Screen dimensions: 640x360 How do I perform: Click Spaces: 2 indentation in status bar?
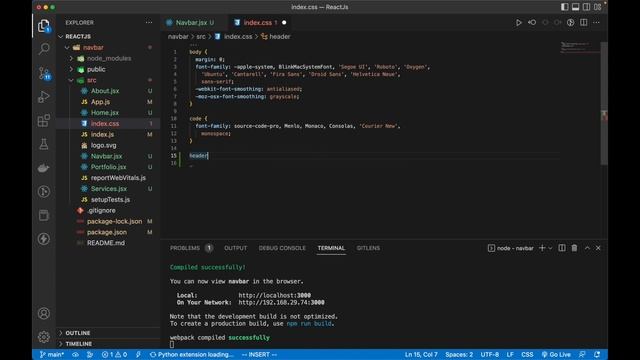click(x=459, y=354)
